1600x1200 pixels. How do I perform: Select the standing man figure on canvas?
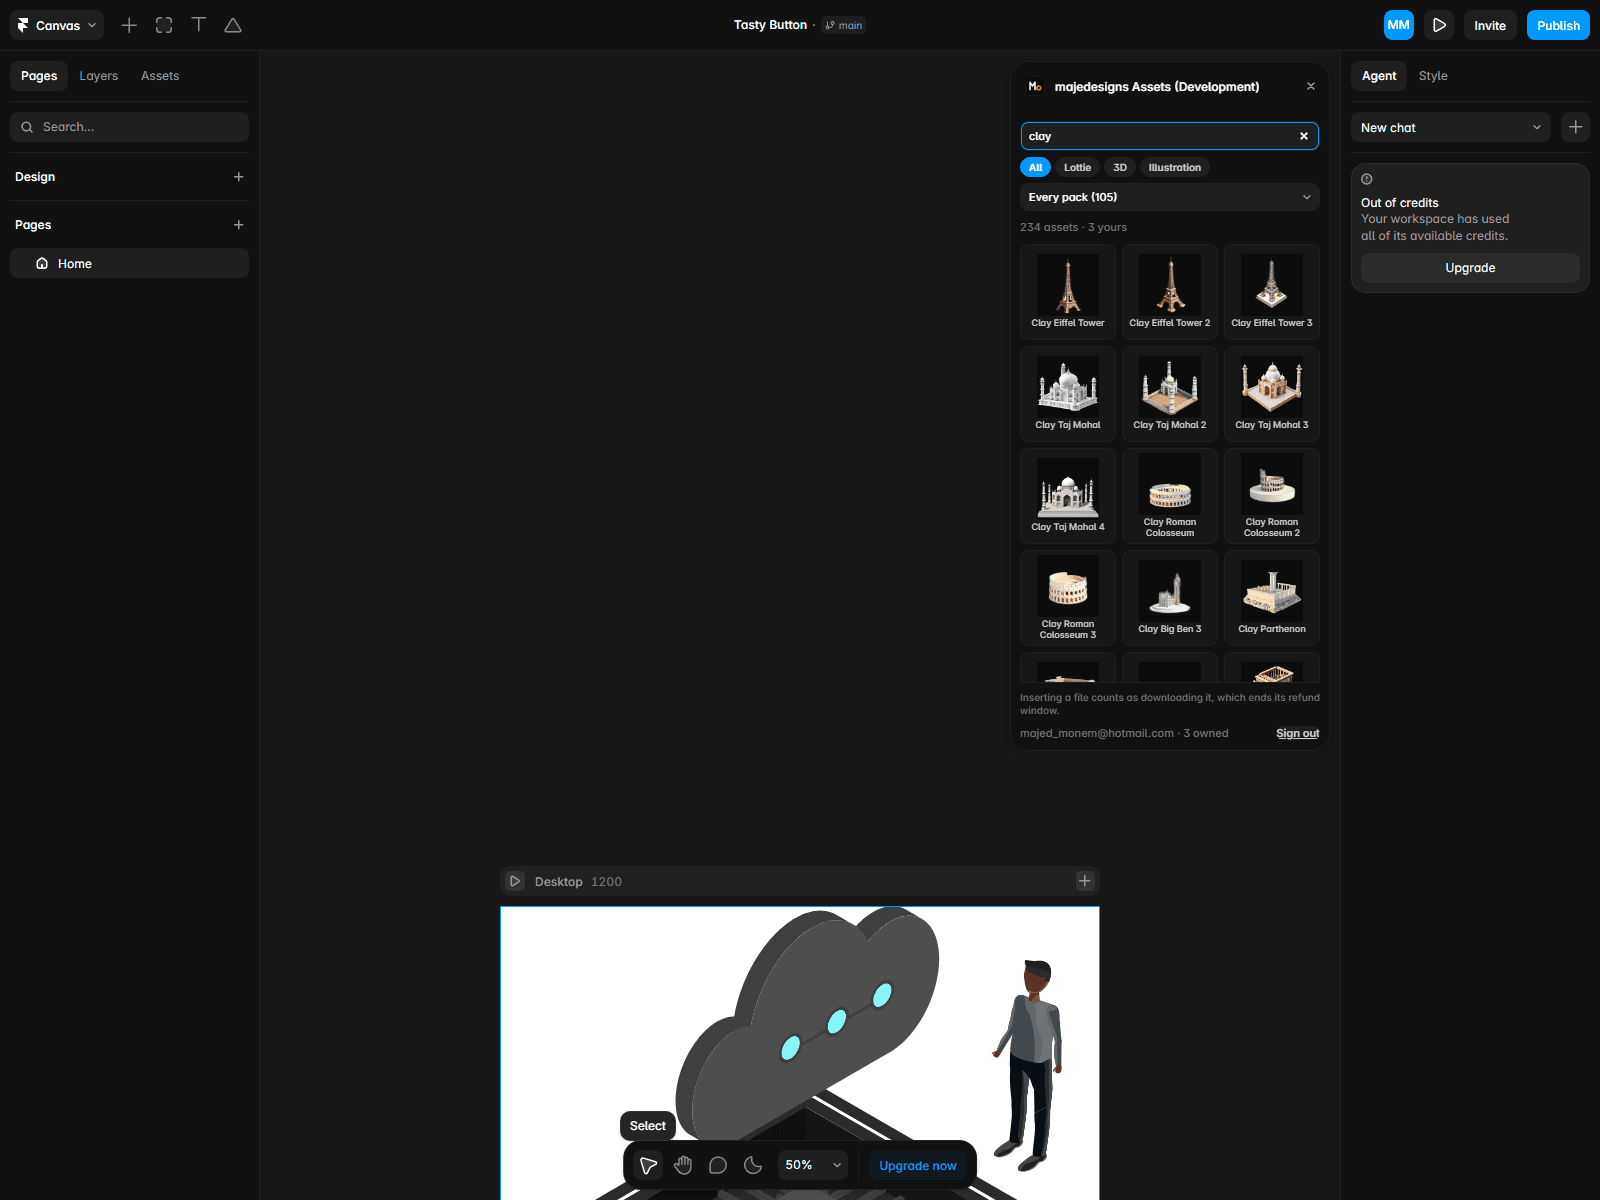[x=1030, y=1065]
